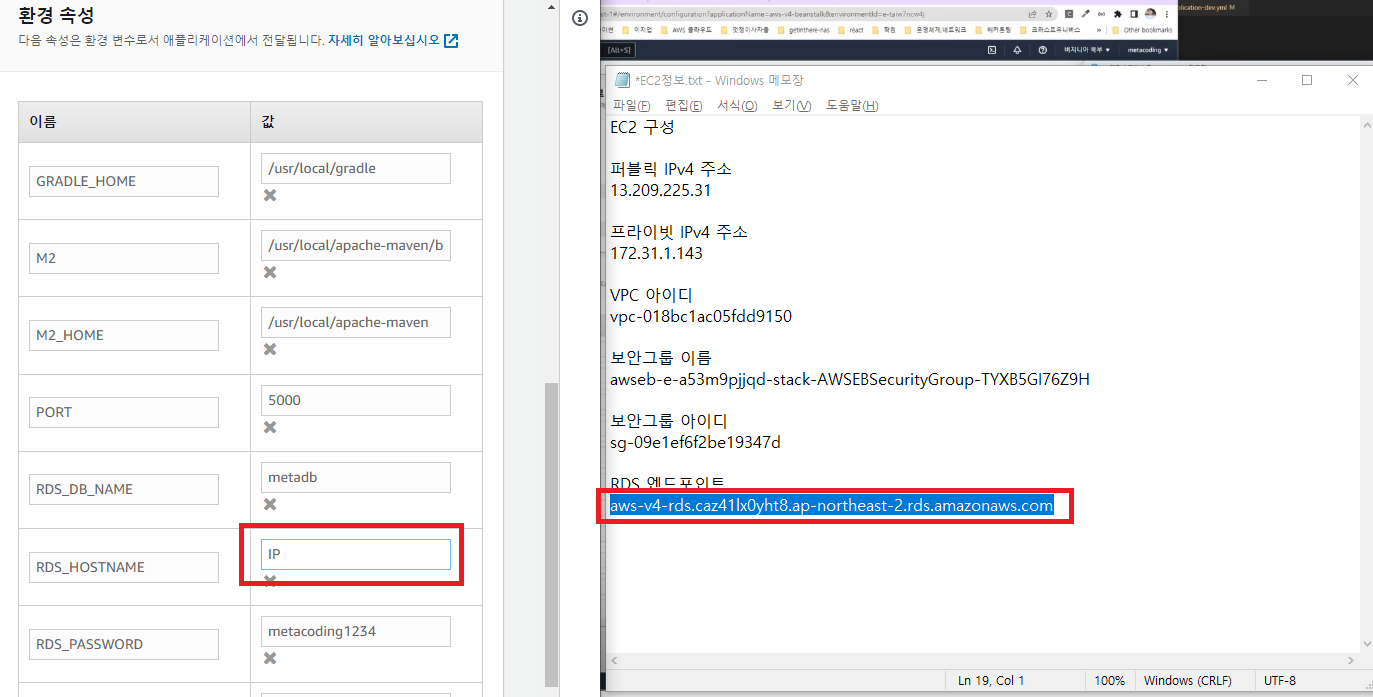Click the AWS page vertical scrollbar thumb
Screen dimensions: 1373x697
[x=552, y=533]
